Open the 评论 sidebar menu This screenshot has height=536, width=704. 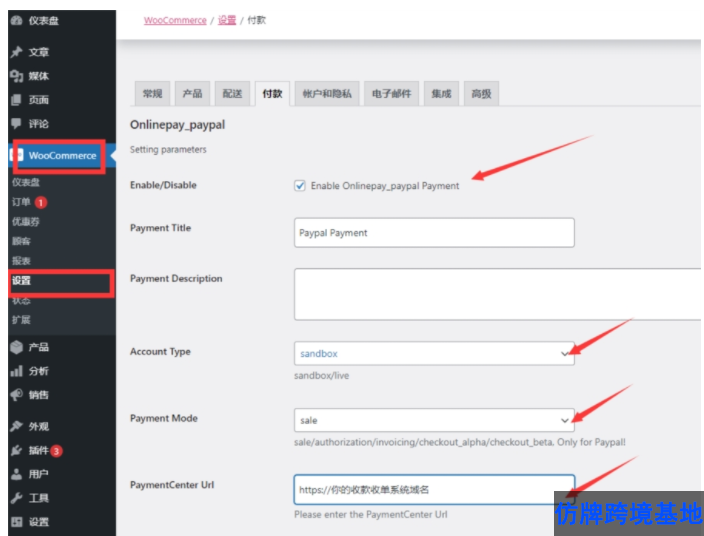[39, 124]
